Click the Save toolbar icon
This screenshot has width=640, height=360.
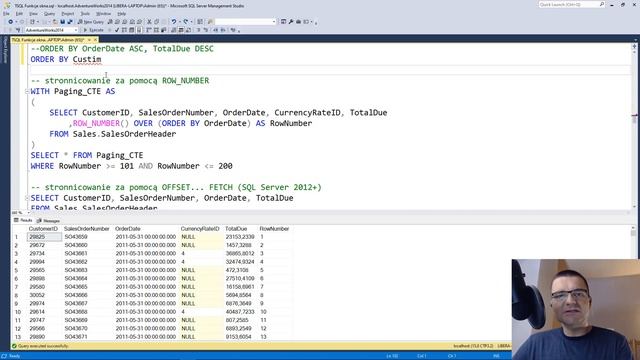point(62,22)
